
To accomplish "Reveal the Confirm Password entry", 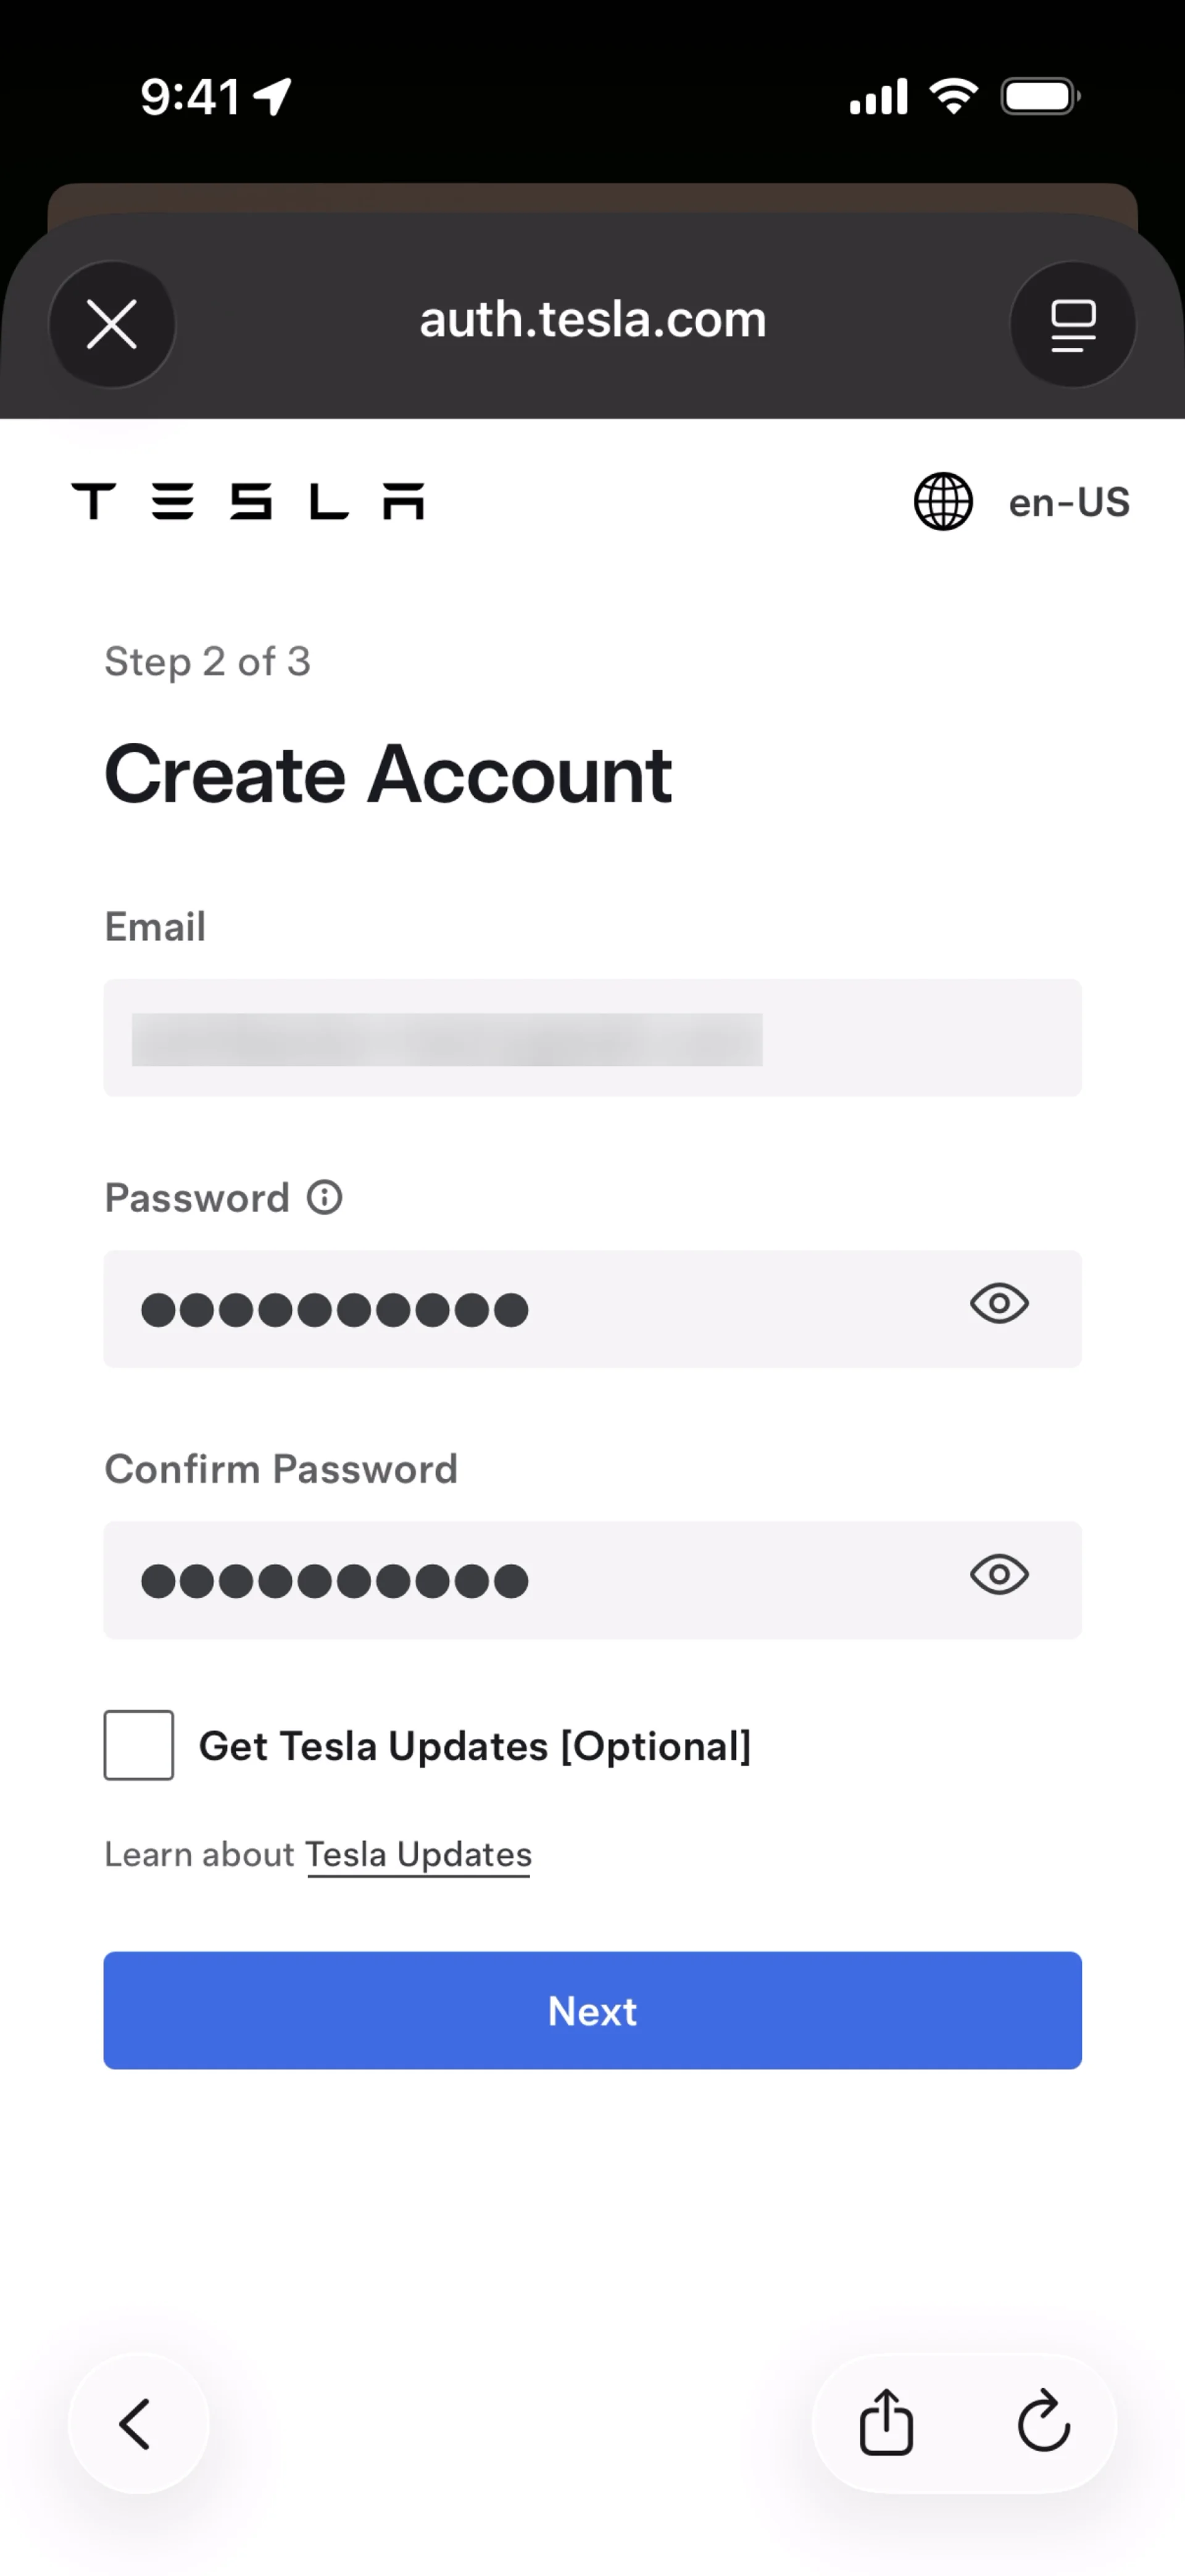I will (999, 1575).
